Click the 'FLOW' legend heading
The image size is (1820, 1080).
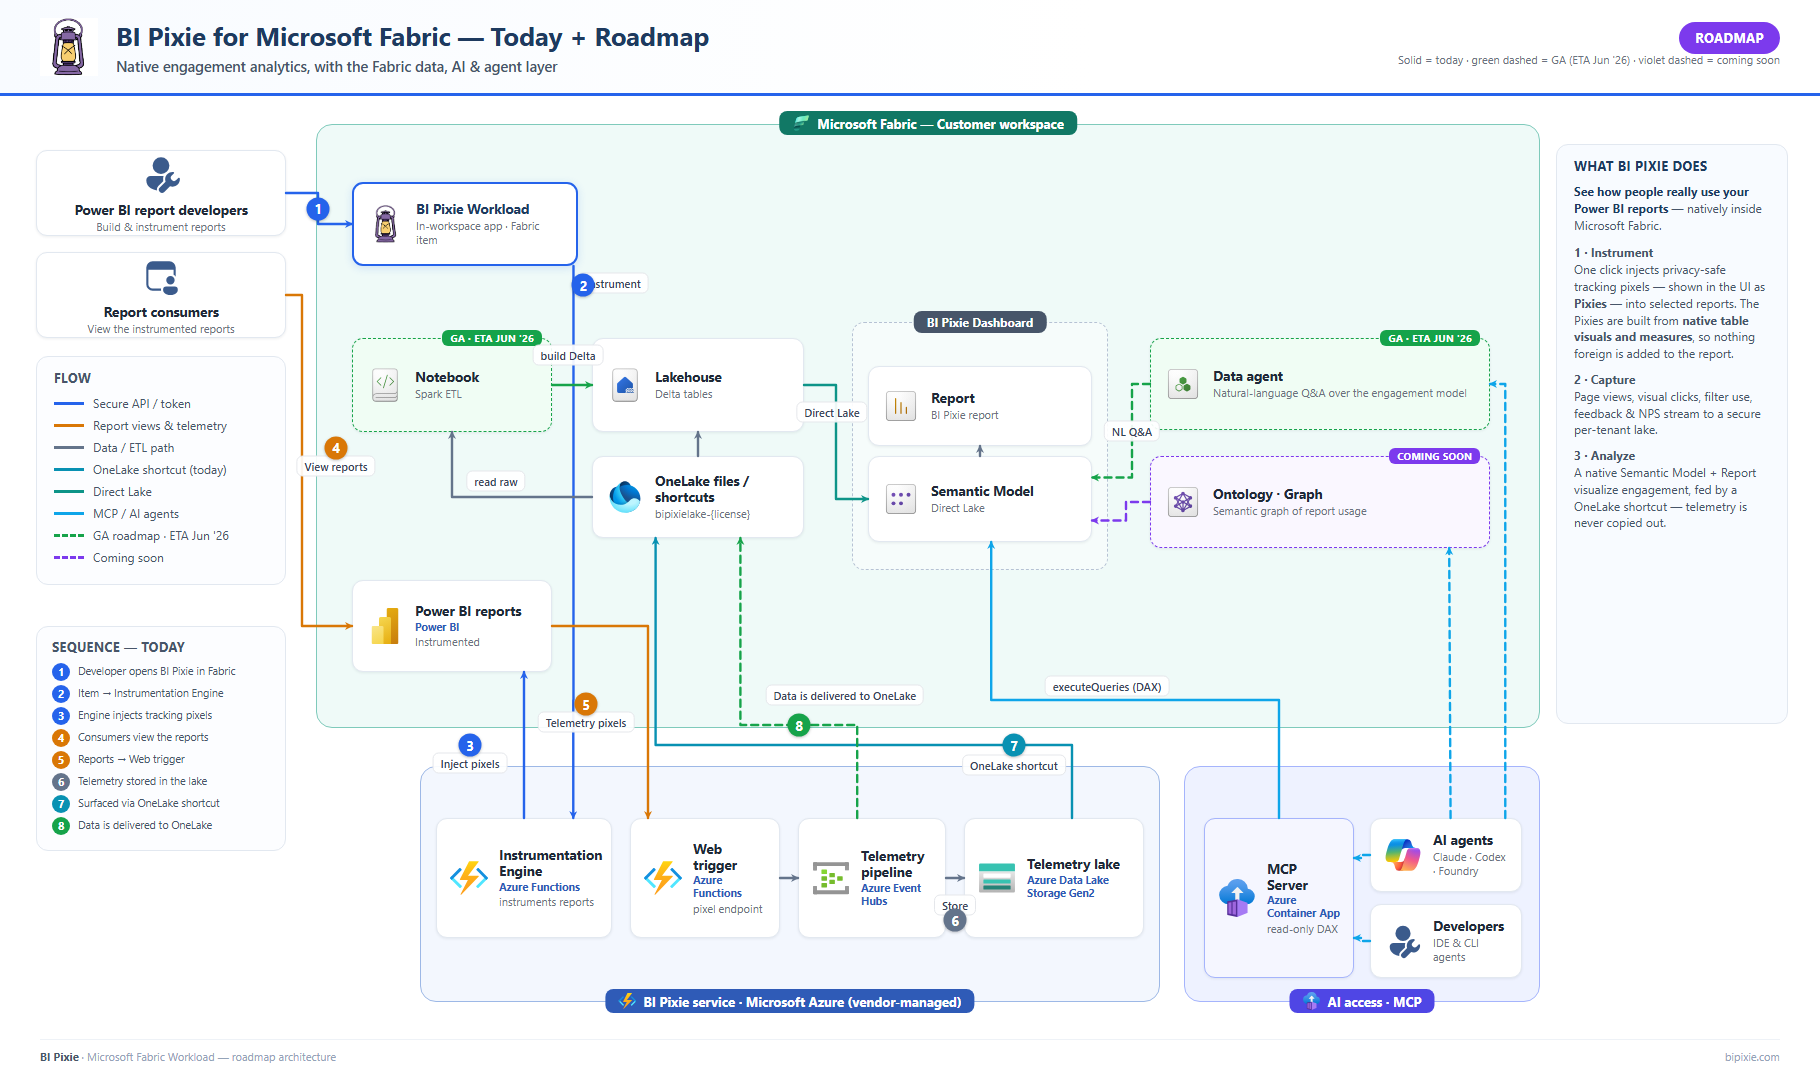point(72,378)
